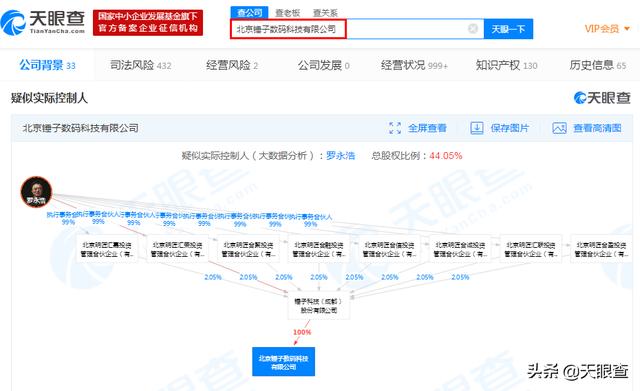Open the 经营风险 2 section tab

point(232,65)
